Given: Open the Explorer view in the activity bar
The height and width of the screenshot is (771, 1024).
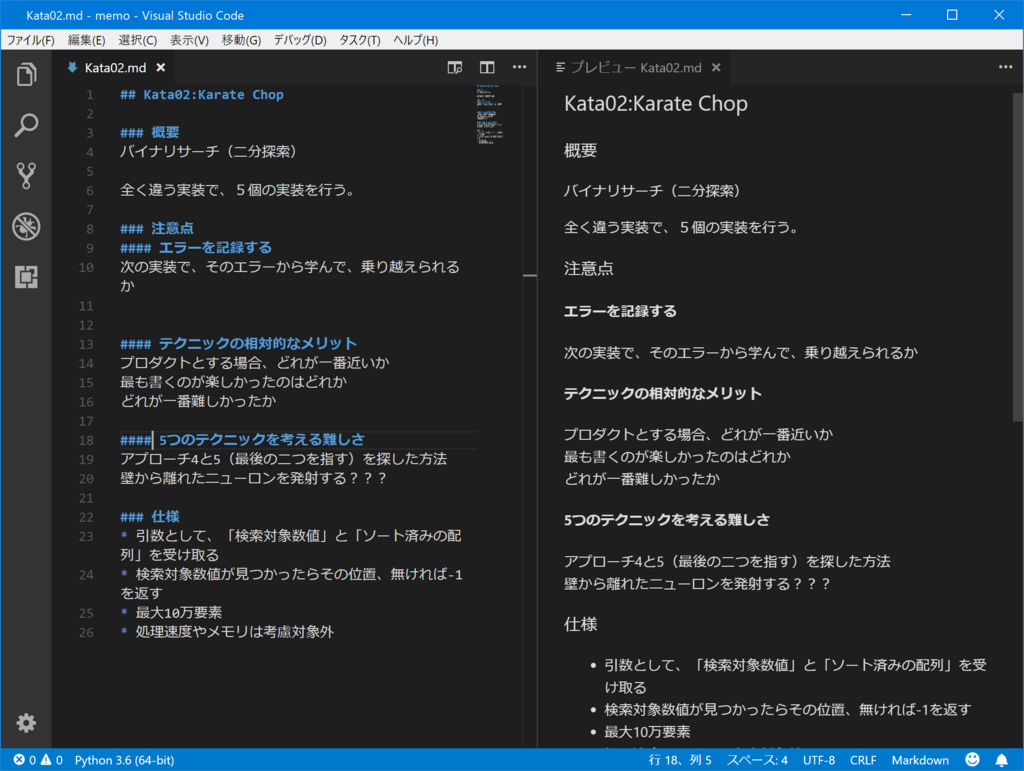Looking at the screenshot, I should point(26,73).
